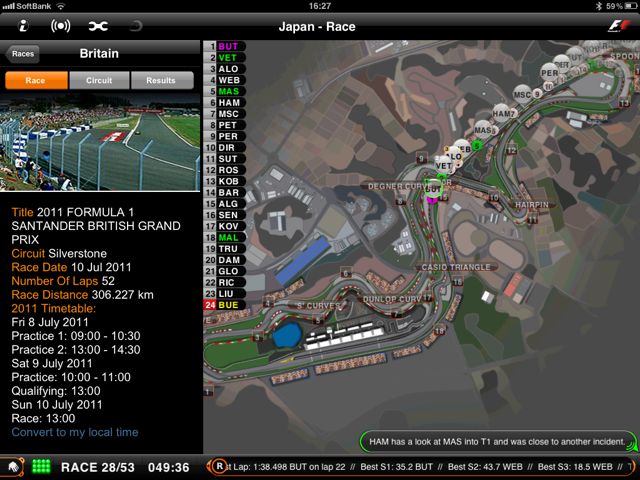Tap the first PER marker near MSC
Screen dimensions: 640x480
(x=549, y=73)
